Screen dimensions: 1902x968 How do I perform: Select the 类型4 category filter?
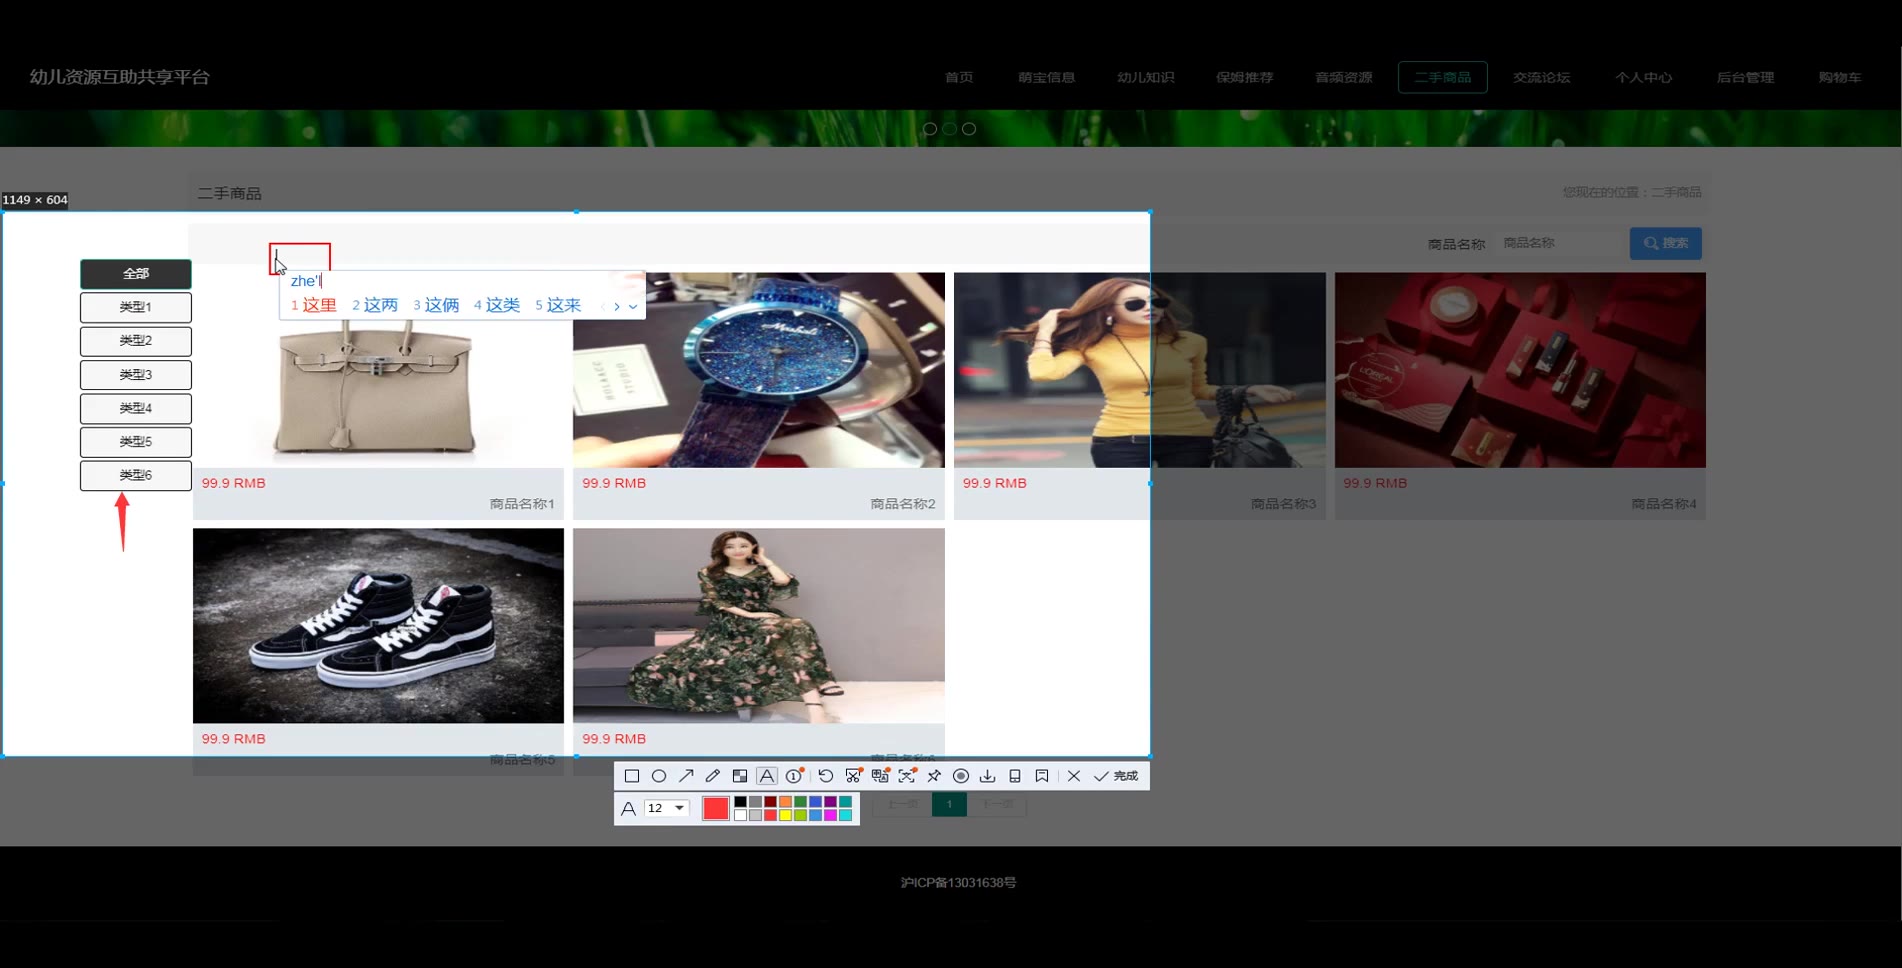click(x=136, y=408)
